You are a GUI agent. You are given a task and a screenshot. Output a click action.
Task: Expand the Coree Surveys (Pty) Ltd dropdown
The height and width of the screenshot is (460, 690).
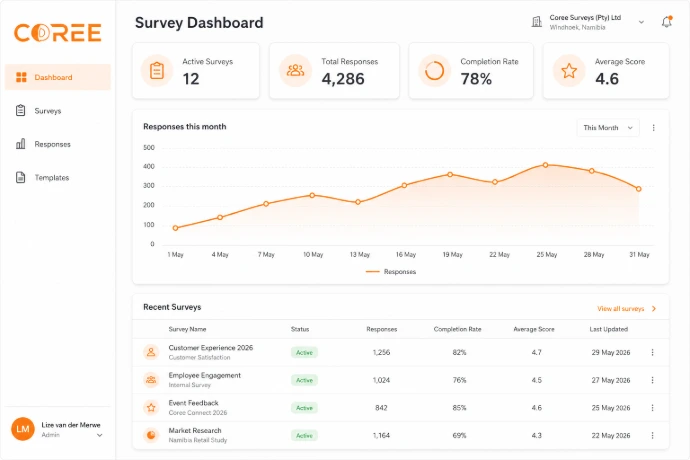click(641, 22)
